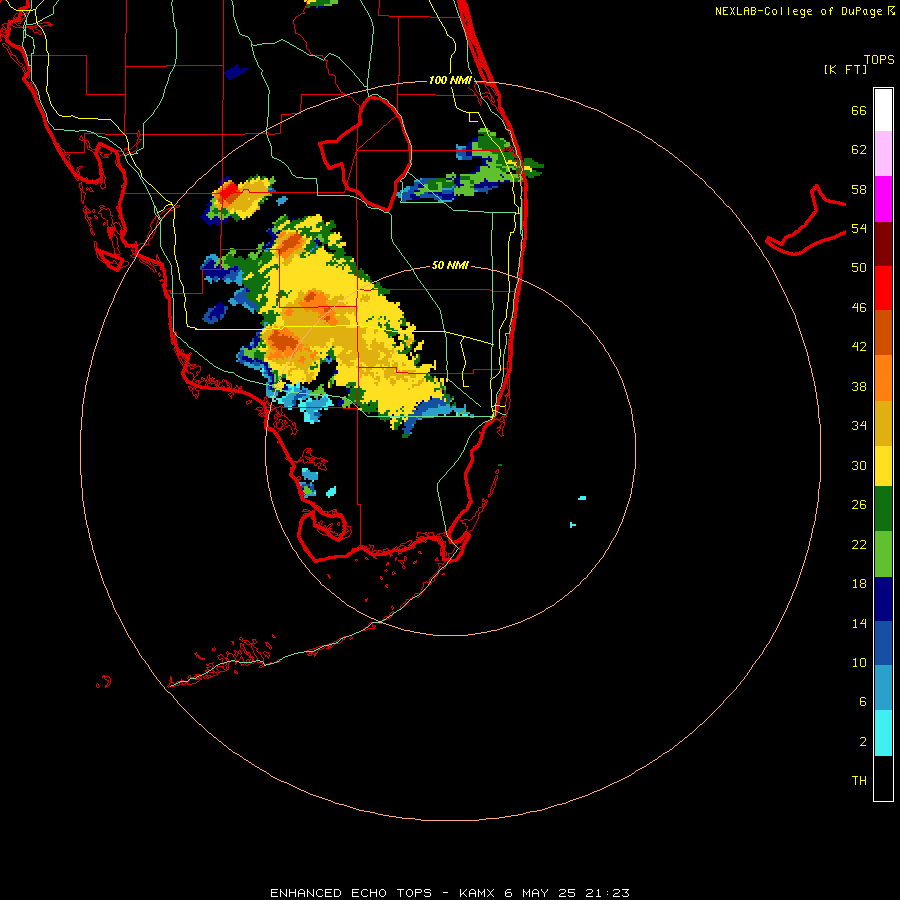The width and height of the screenshot is (900, 900).
Task: Click the 50 legend value
Action: click(859, 268)
